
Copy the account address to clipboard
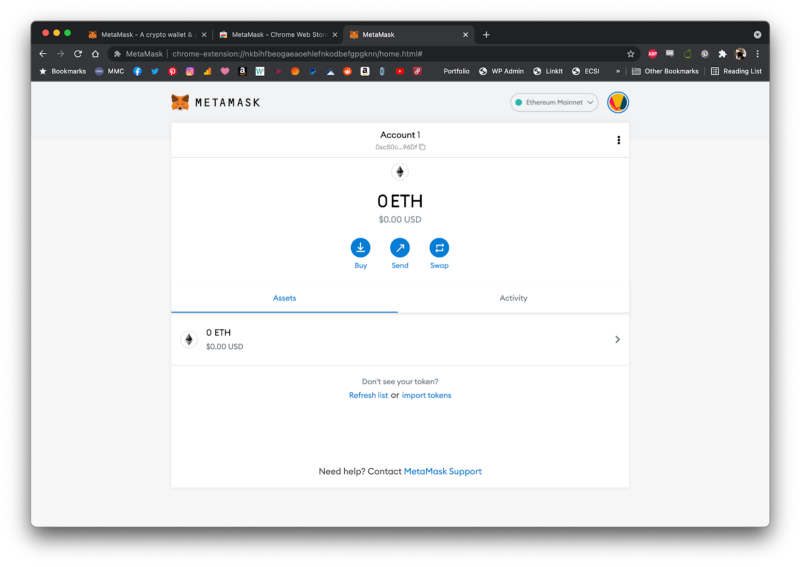pos(422,147)
